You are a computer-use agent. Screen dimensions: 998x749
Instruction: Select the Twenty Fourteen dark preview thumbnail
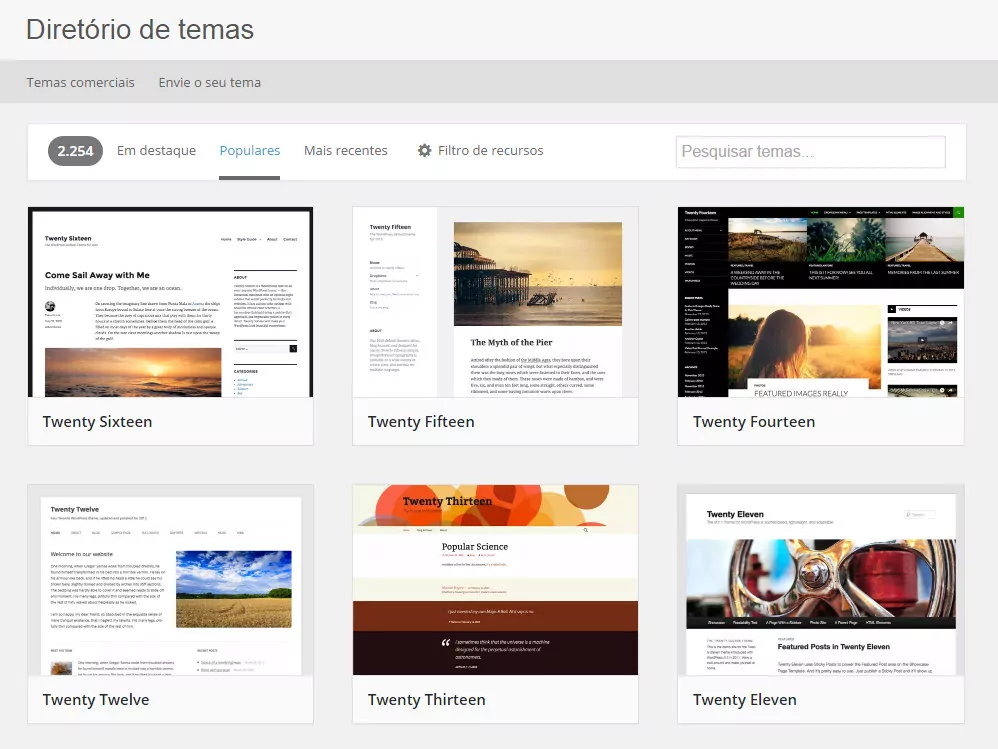click(820, 302)
